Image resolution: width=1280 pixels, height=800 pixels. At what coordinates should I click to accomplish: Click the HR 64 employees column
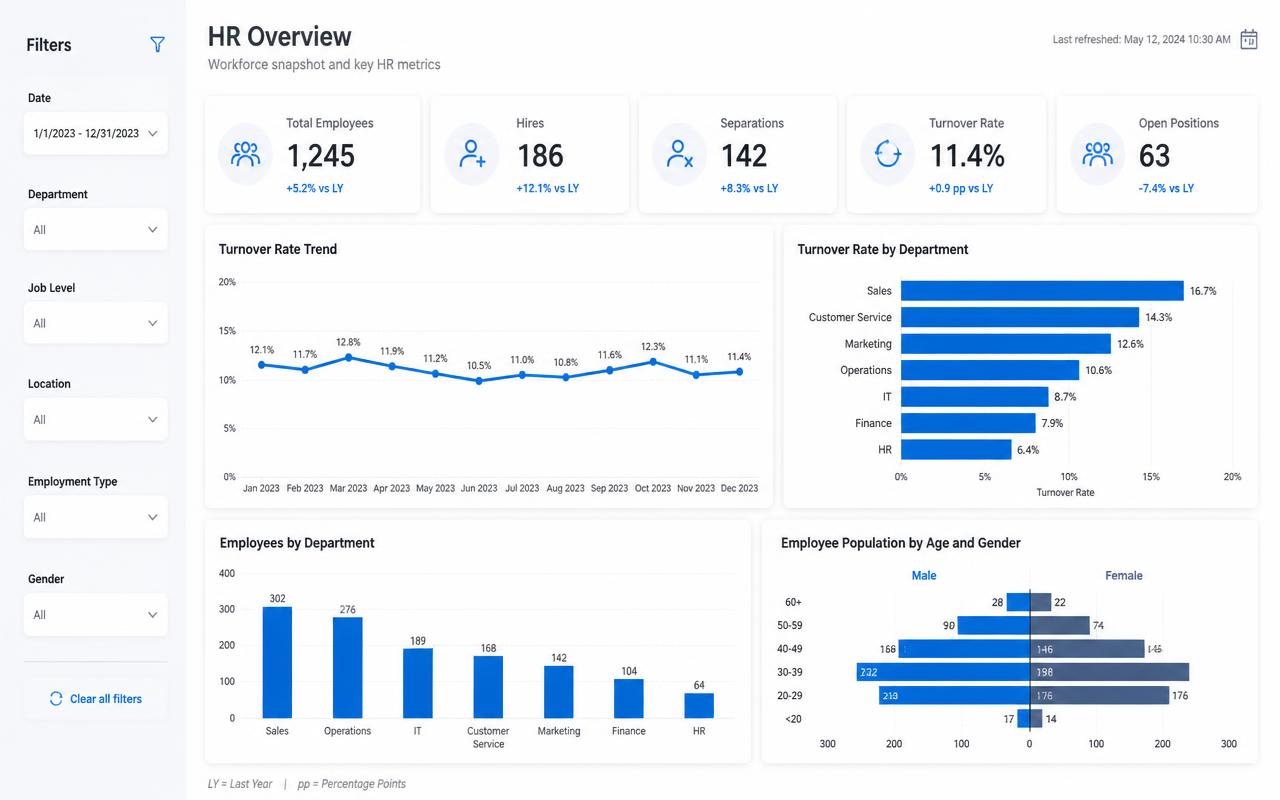click(x=699, y=705)
